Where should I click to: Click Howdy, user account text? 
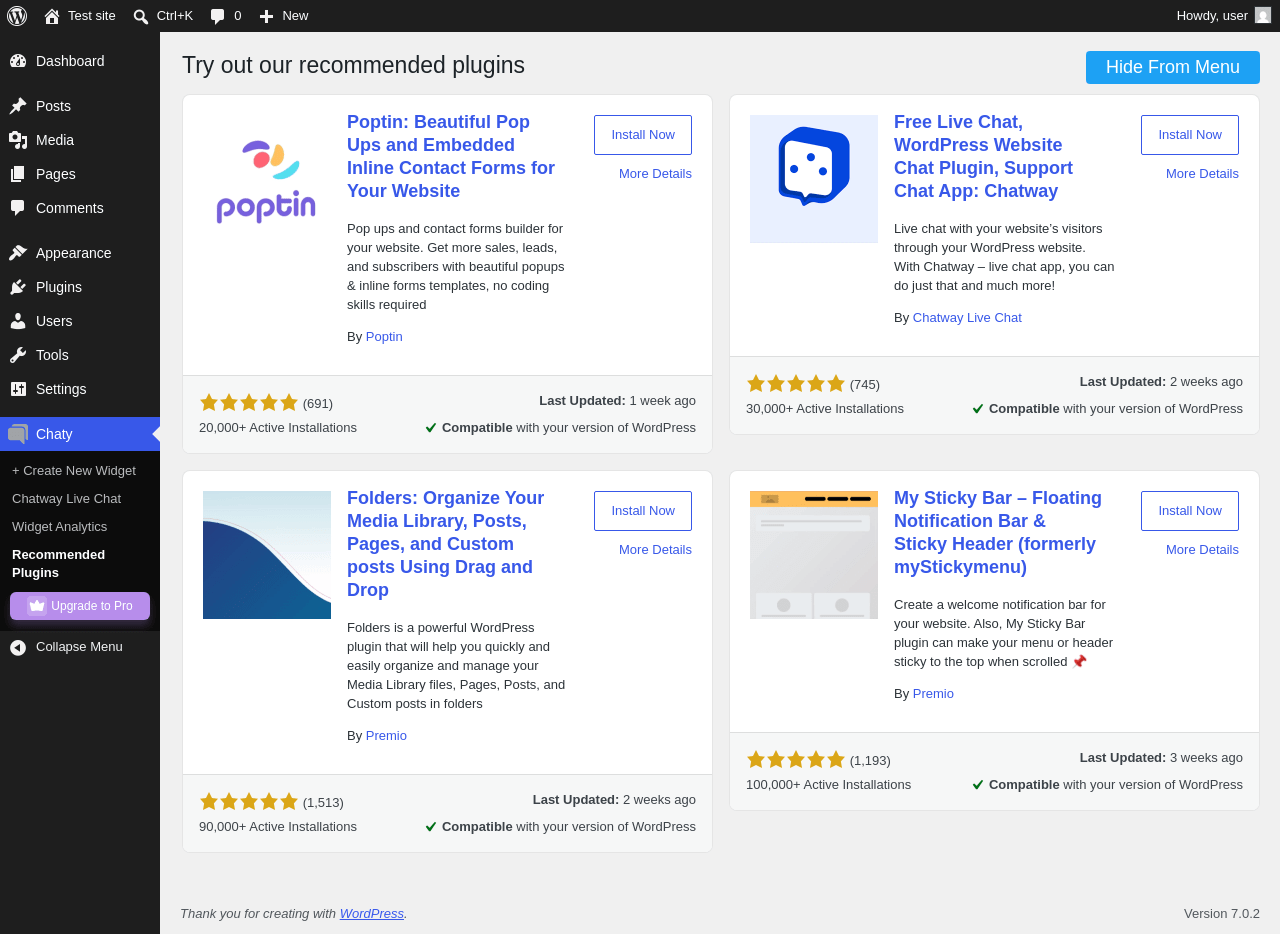tap(1212, 16)
